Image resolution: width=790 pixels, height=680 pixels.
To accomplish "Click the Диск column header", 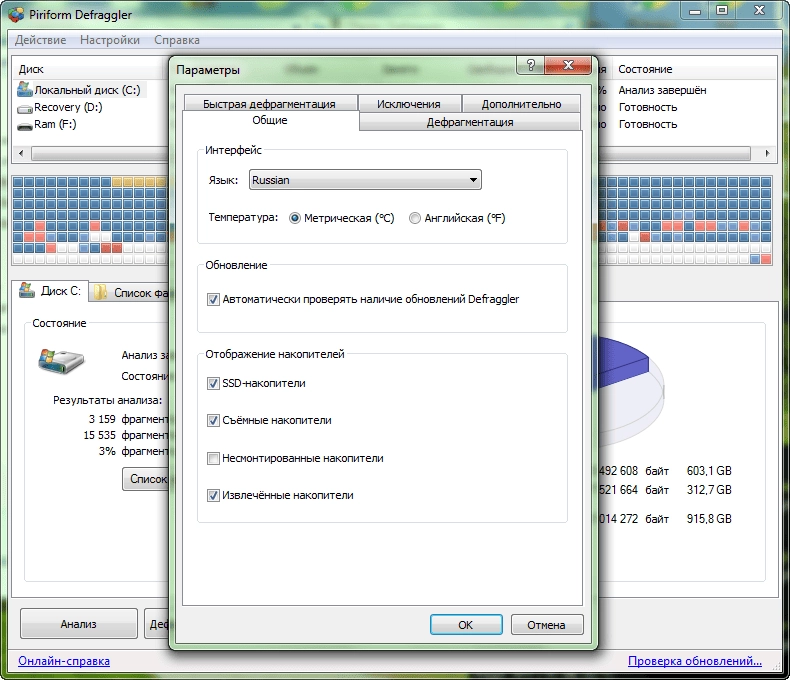I will click(x=31, y=69).
